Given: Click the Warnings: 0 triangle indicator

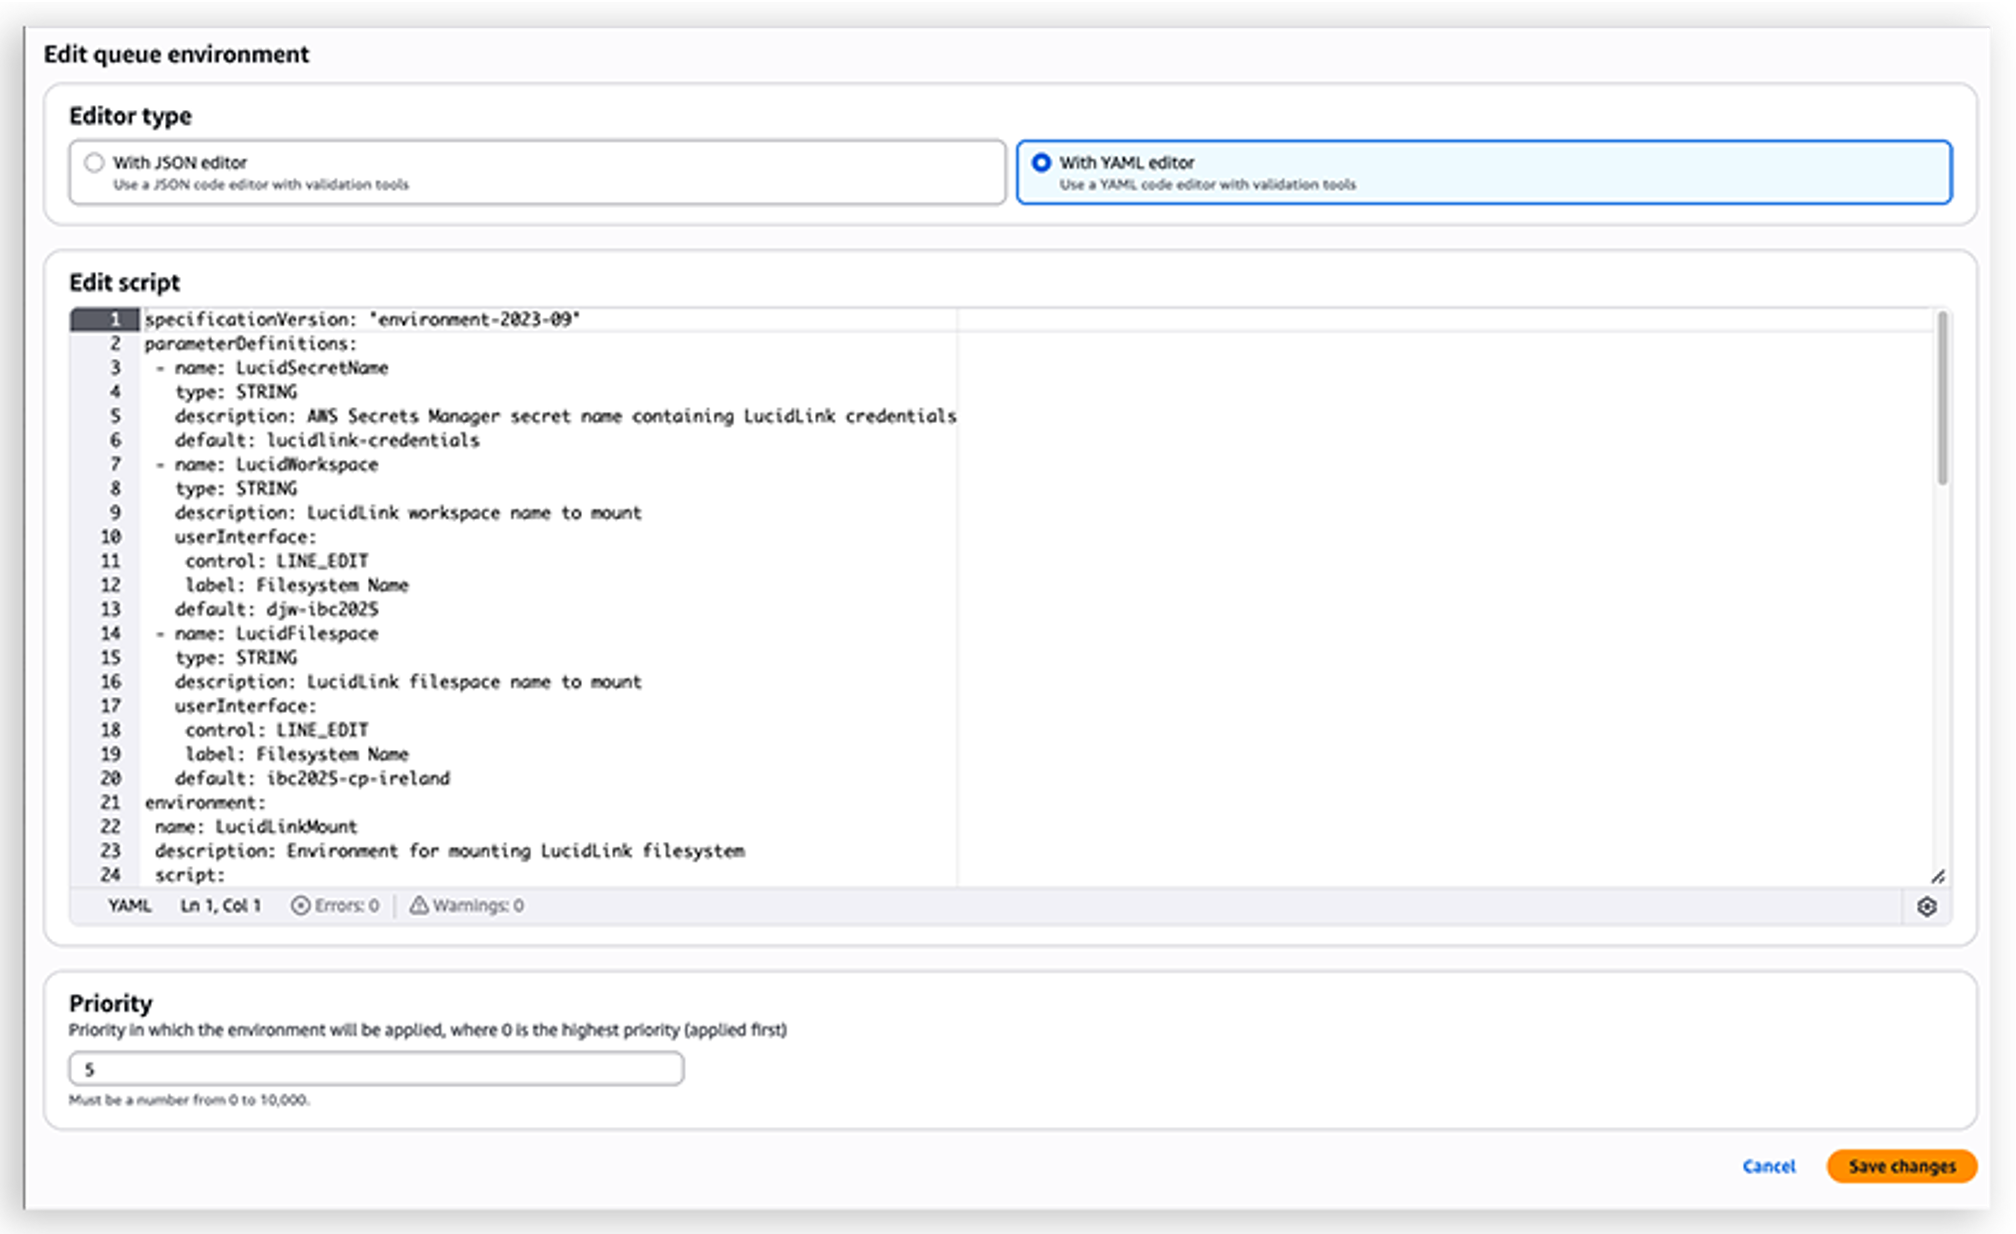Looking at the screenshot, I should (419, 906).
